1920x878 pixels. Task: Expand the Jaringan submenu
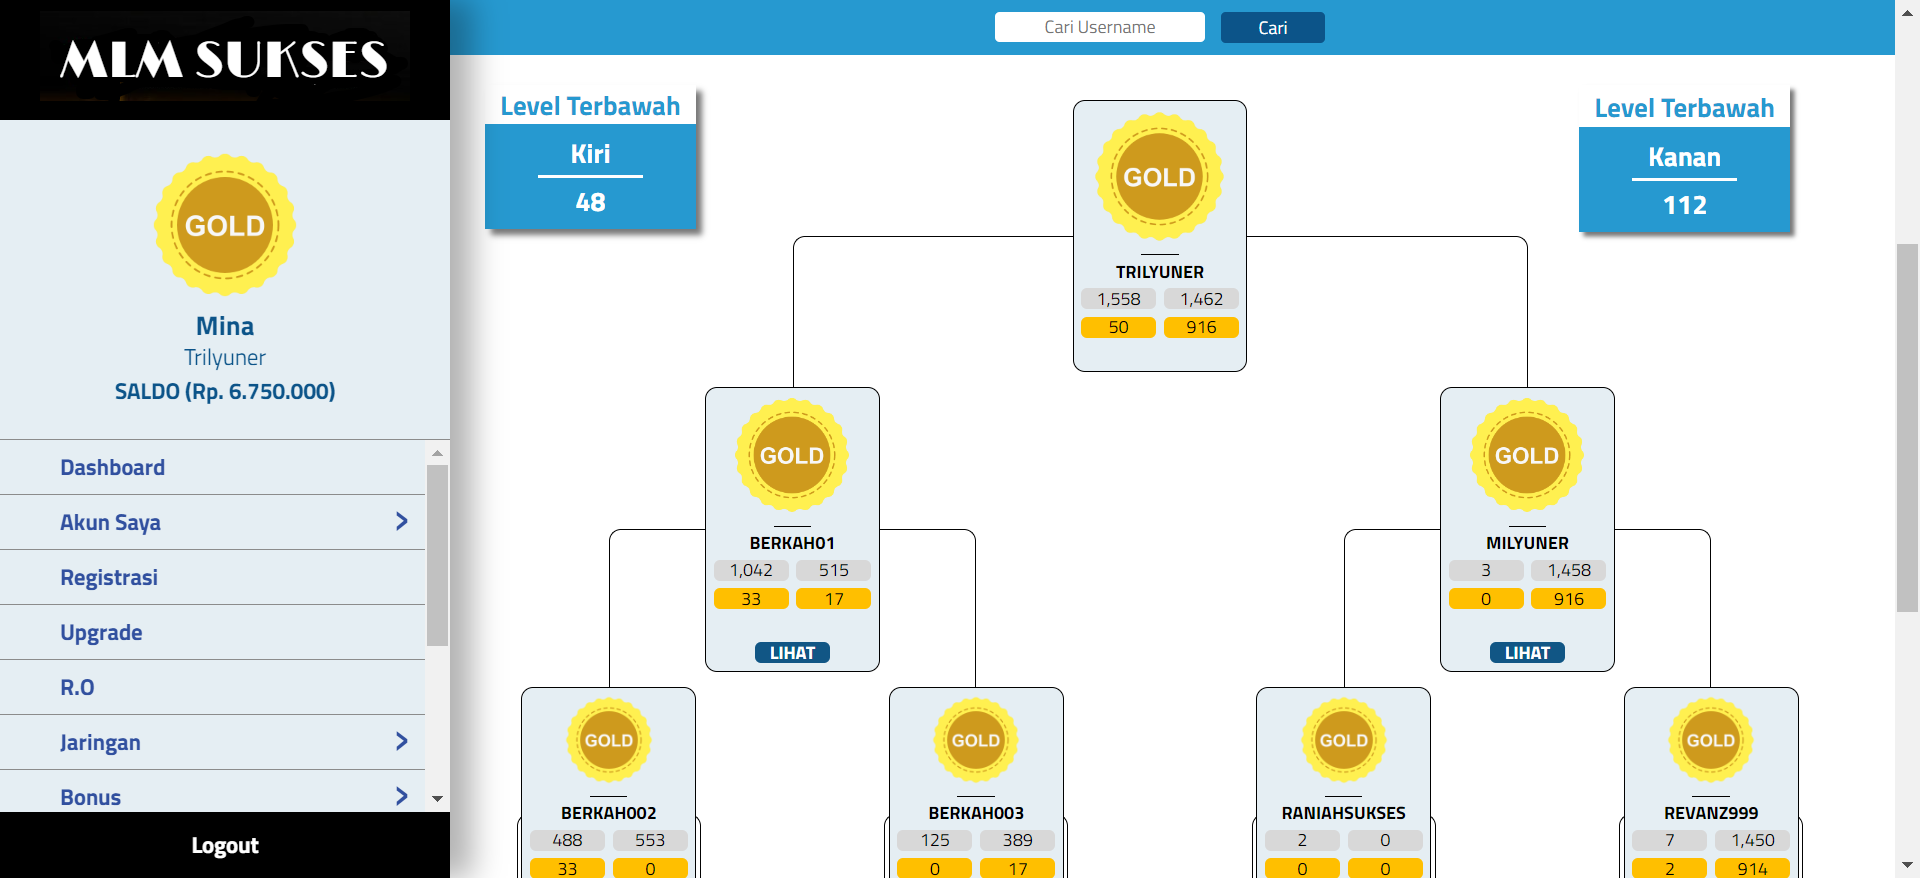401,742
